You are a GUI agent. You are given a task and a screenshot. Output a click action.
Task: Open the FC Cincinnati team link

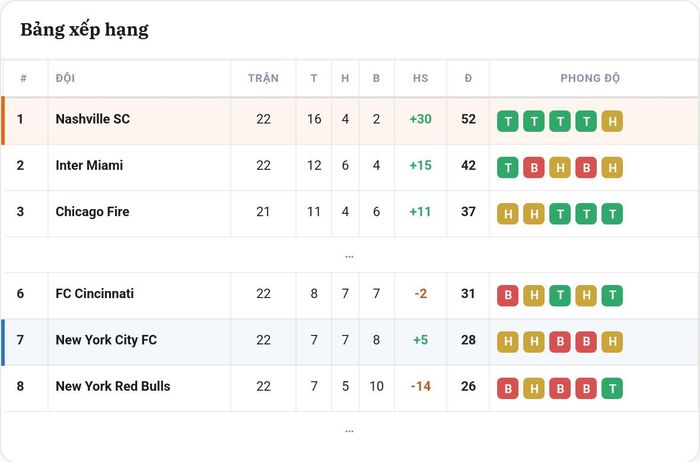(x=95, y=293)
